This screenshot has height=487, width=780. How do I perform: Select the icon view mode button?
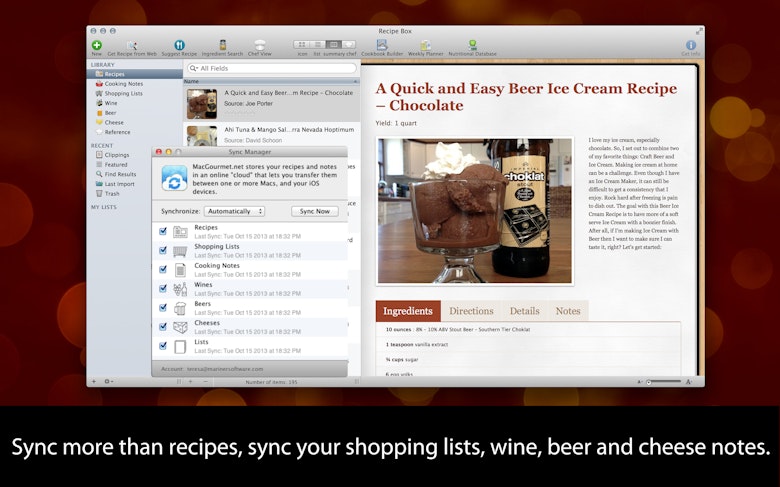tap(301, 45)
